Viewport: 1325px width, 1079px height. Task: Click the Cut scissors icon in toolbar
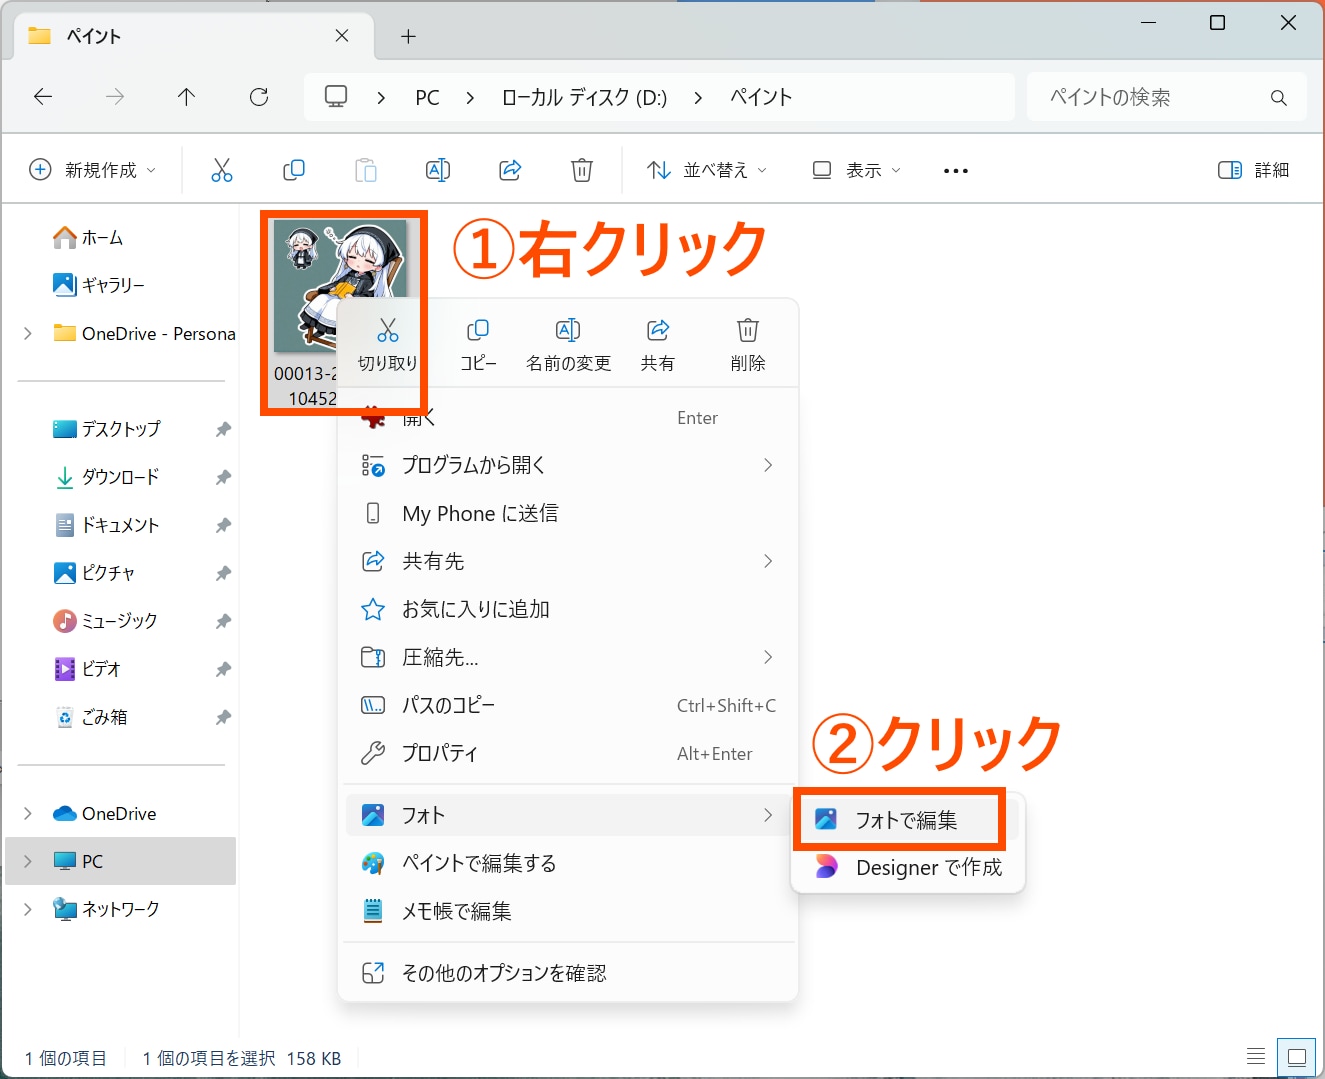click(221, 170)
